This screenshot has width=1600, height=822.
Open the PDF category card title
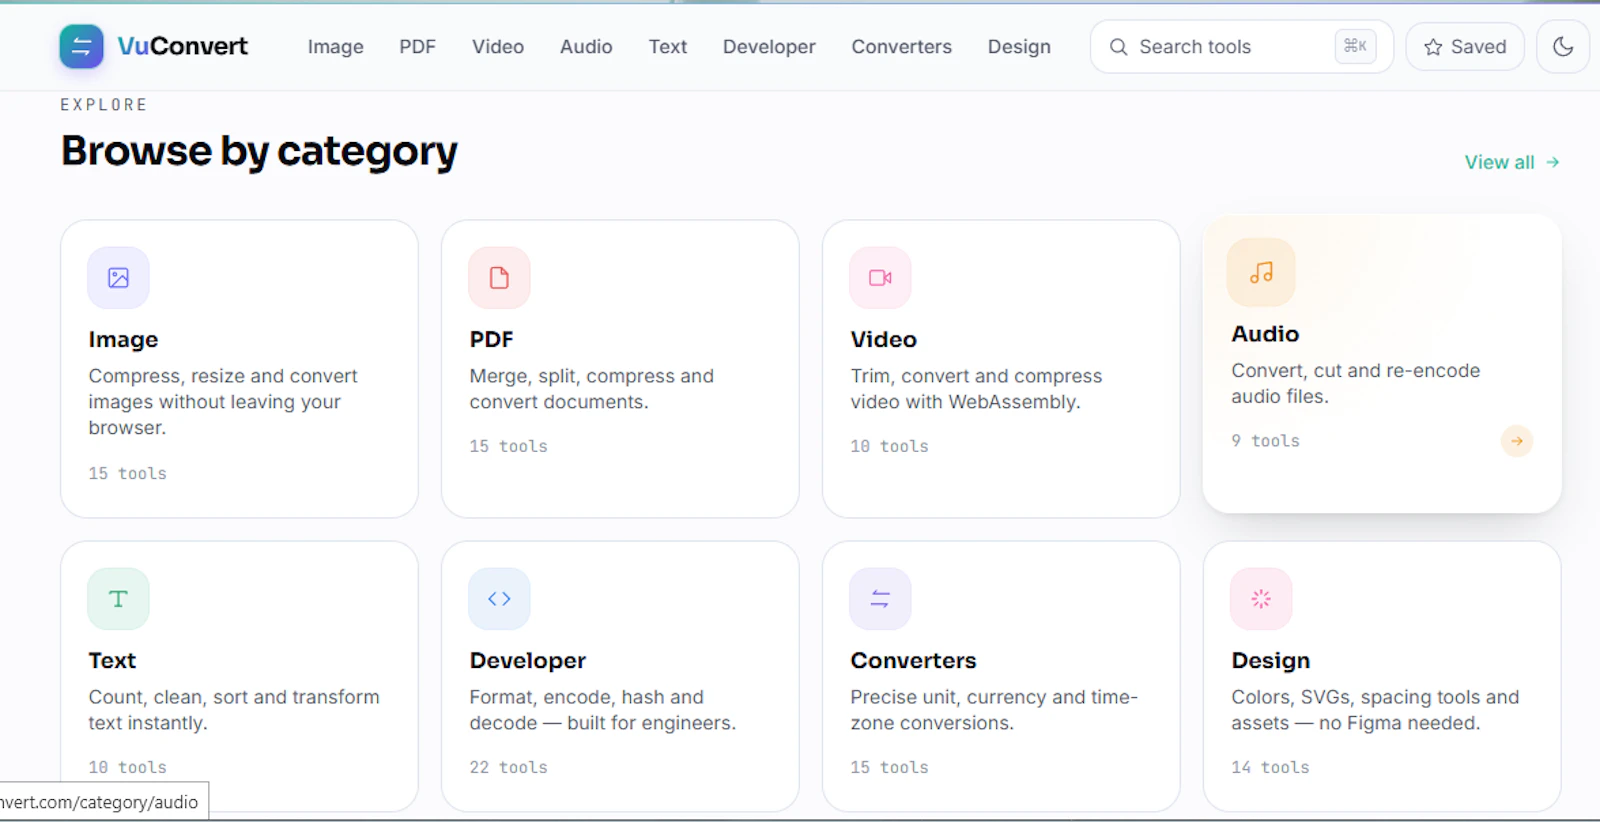[491, 339]
